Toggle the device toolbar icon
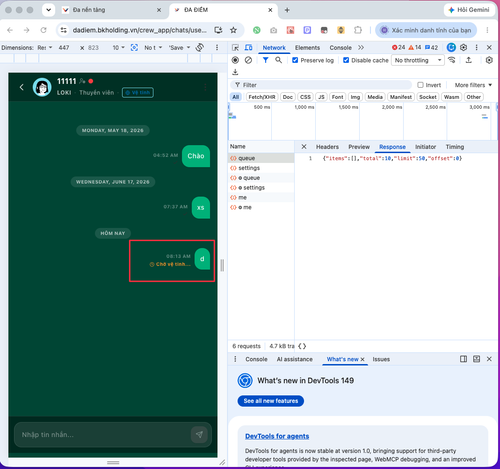This screenshot has height=469, width=500. click(249, 48)
